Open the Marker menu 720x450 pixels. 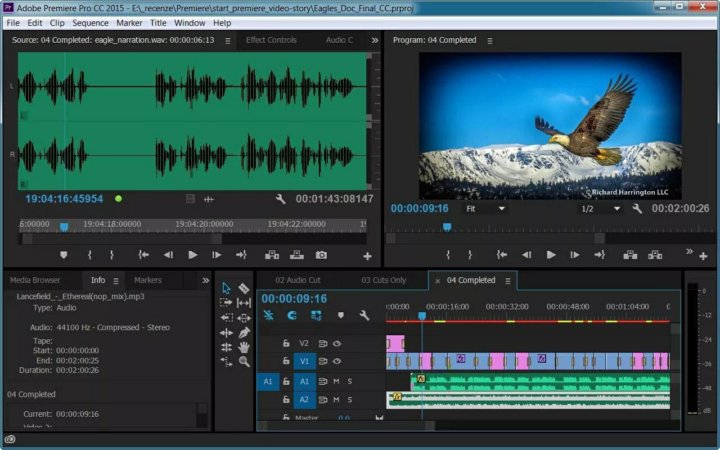tap(129, 22)
